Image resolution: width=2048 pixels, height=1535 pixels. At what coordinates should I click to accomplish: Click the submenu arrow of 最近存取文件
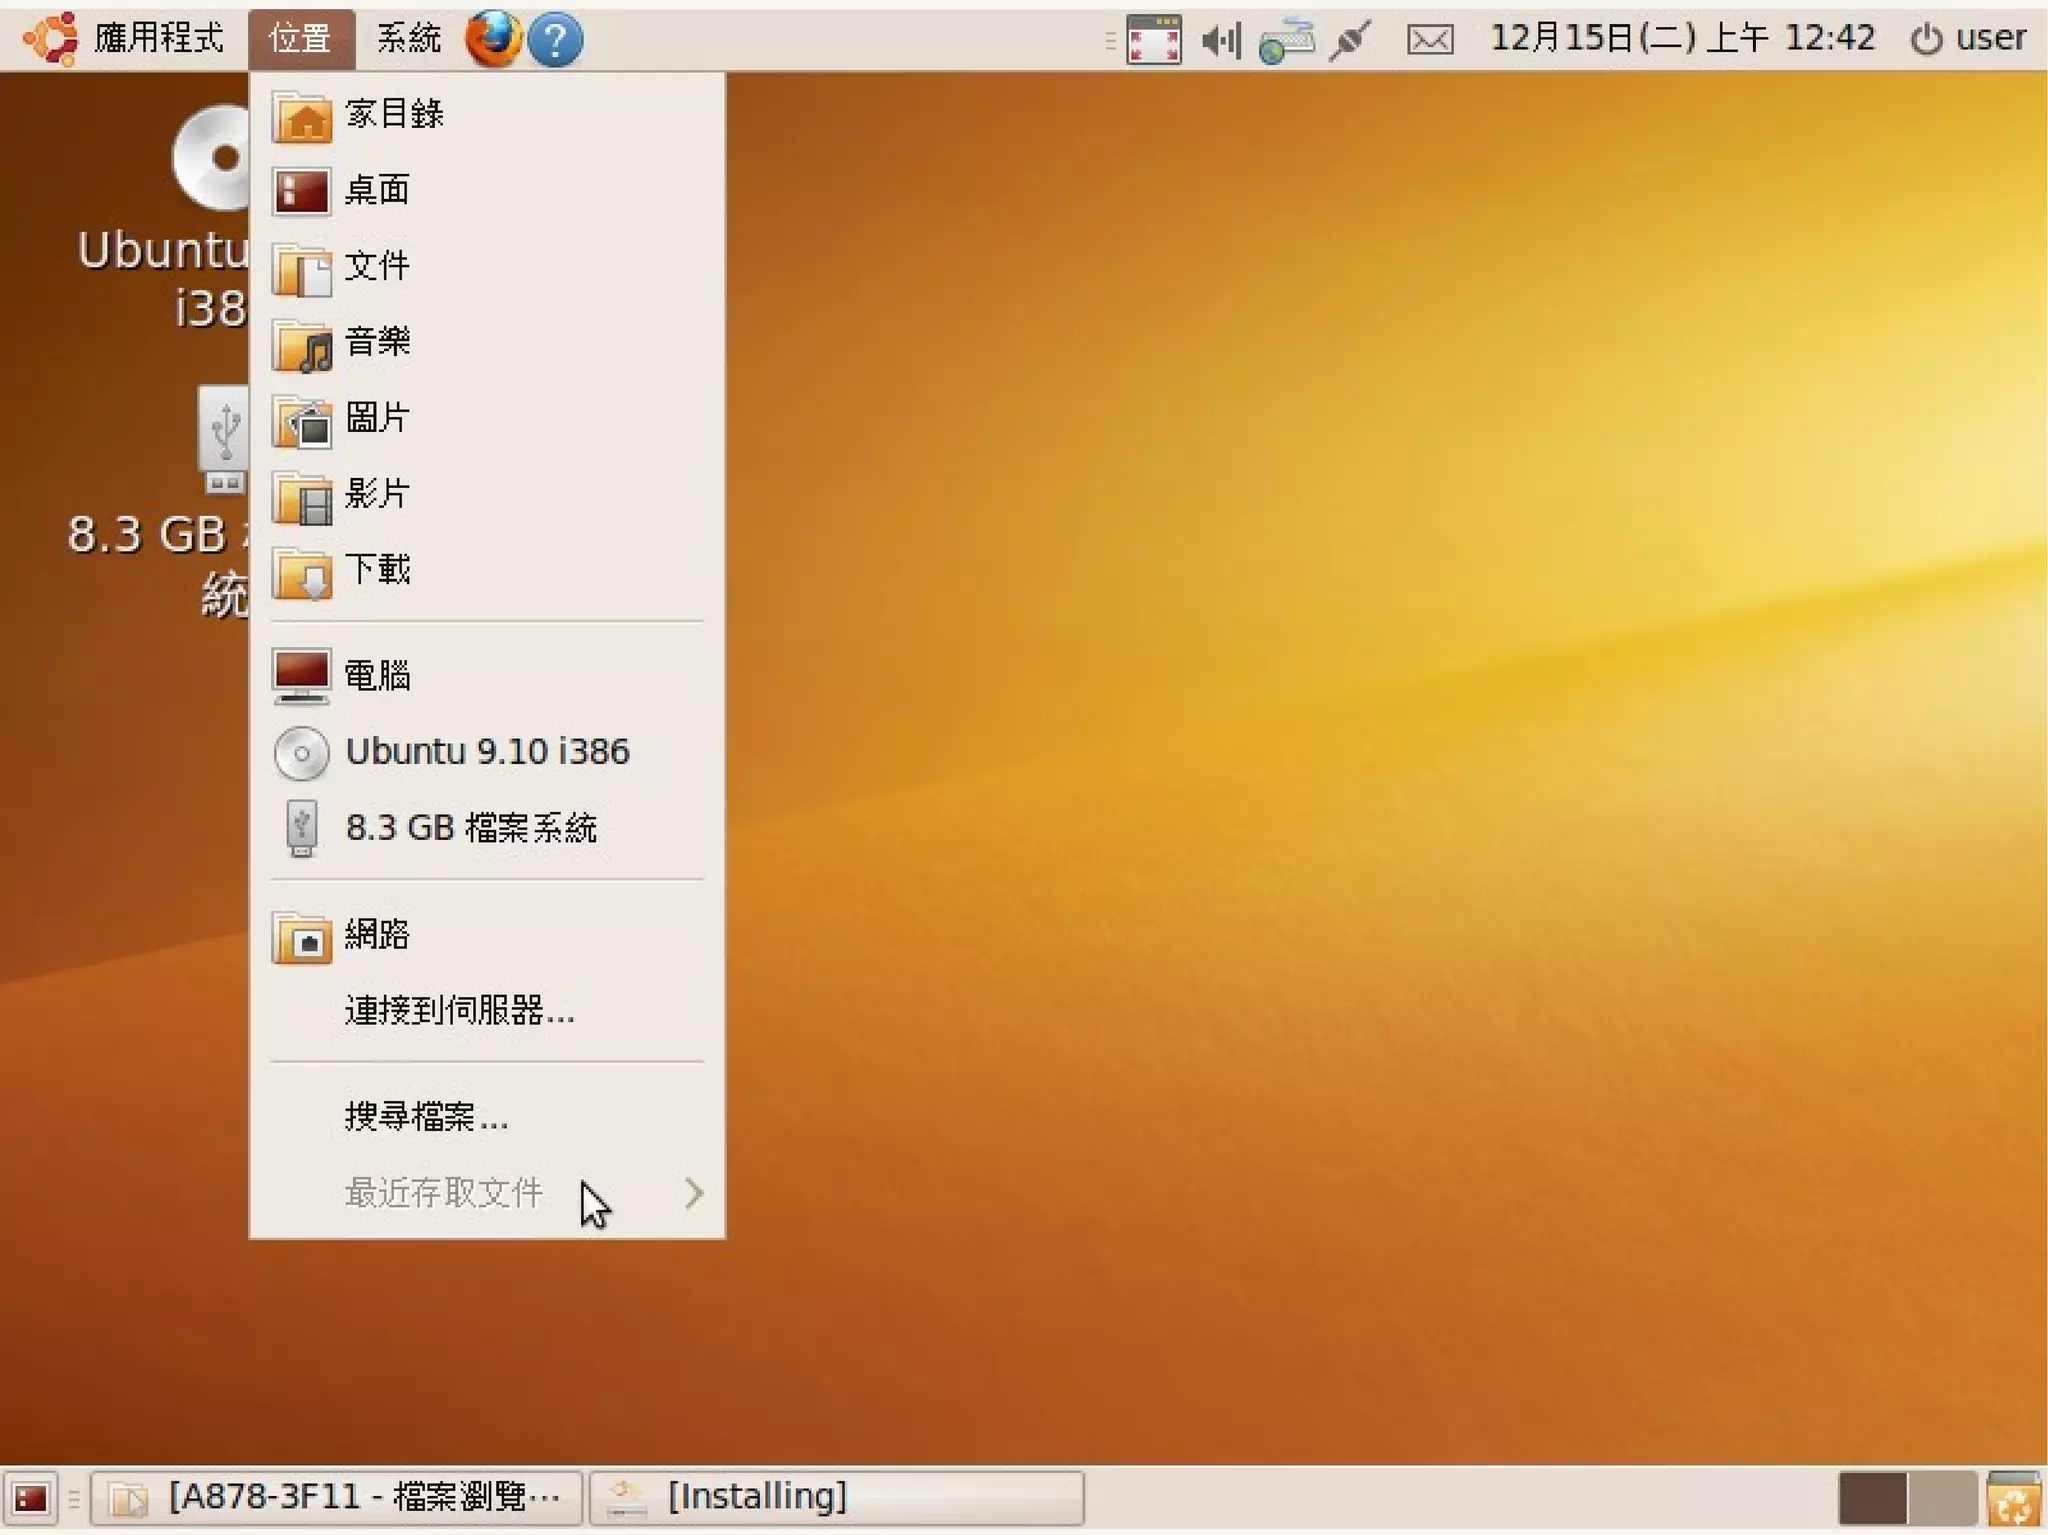694,1193
